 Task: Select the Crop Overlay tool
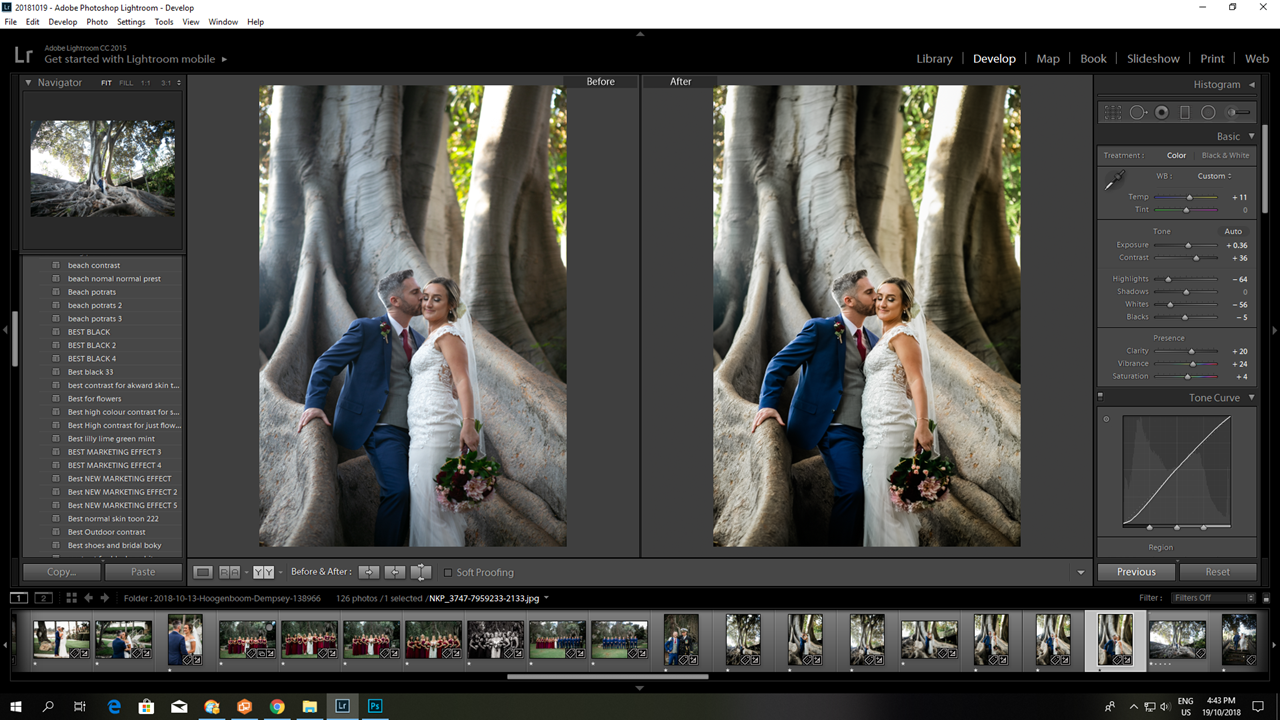click(x=1113, y=113)
